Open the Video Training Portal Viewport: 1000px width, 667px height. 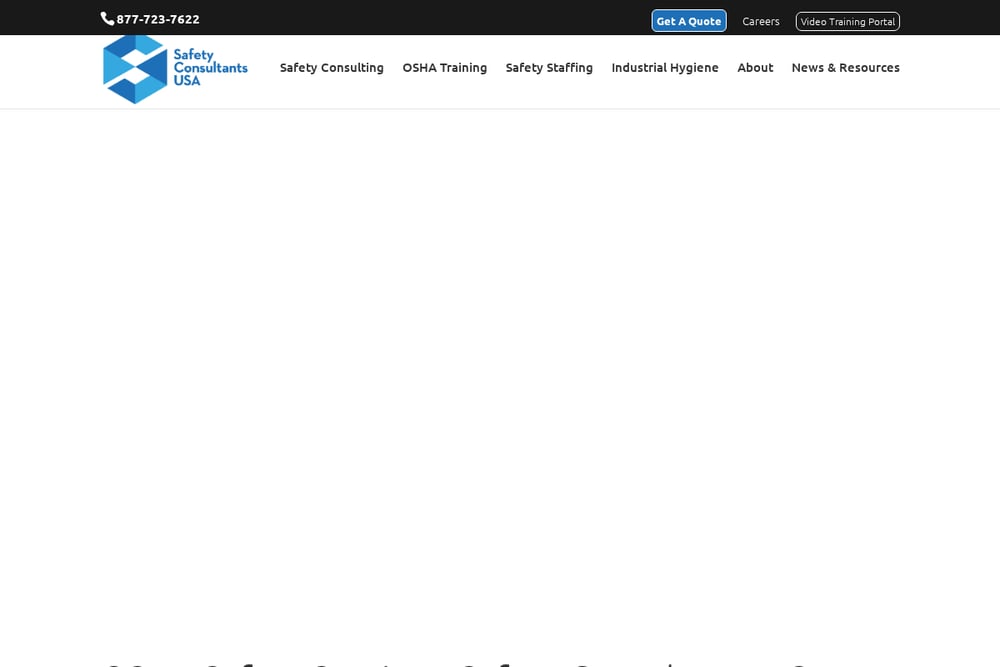(x=848, y=22)
